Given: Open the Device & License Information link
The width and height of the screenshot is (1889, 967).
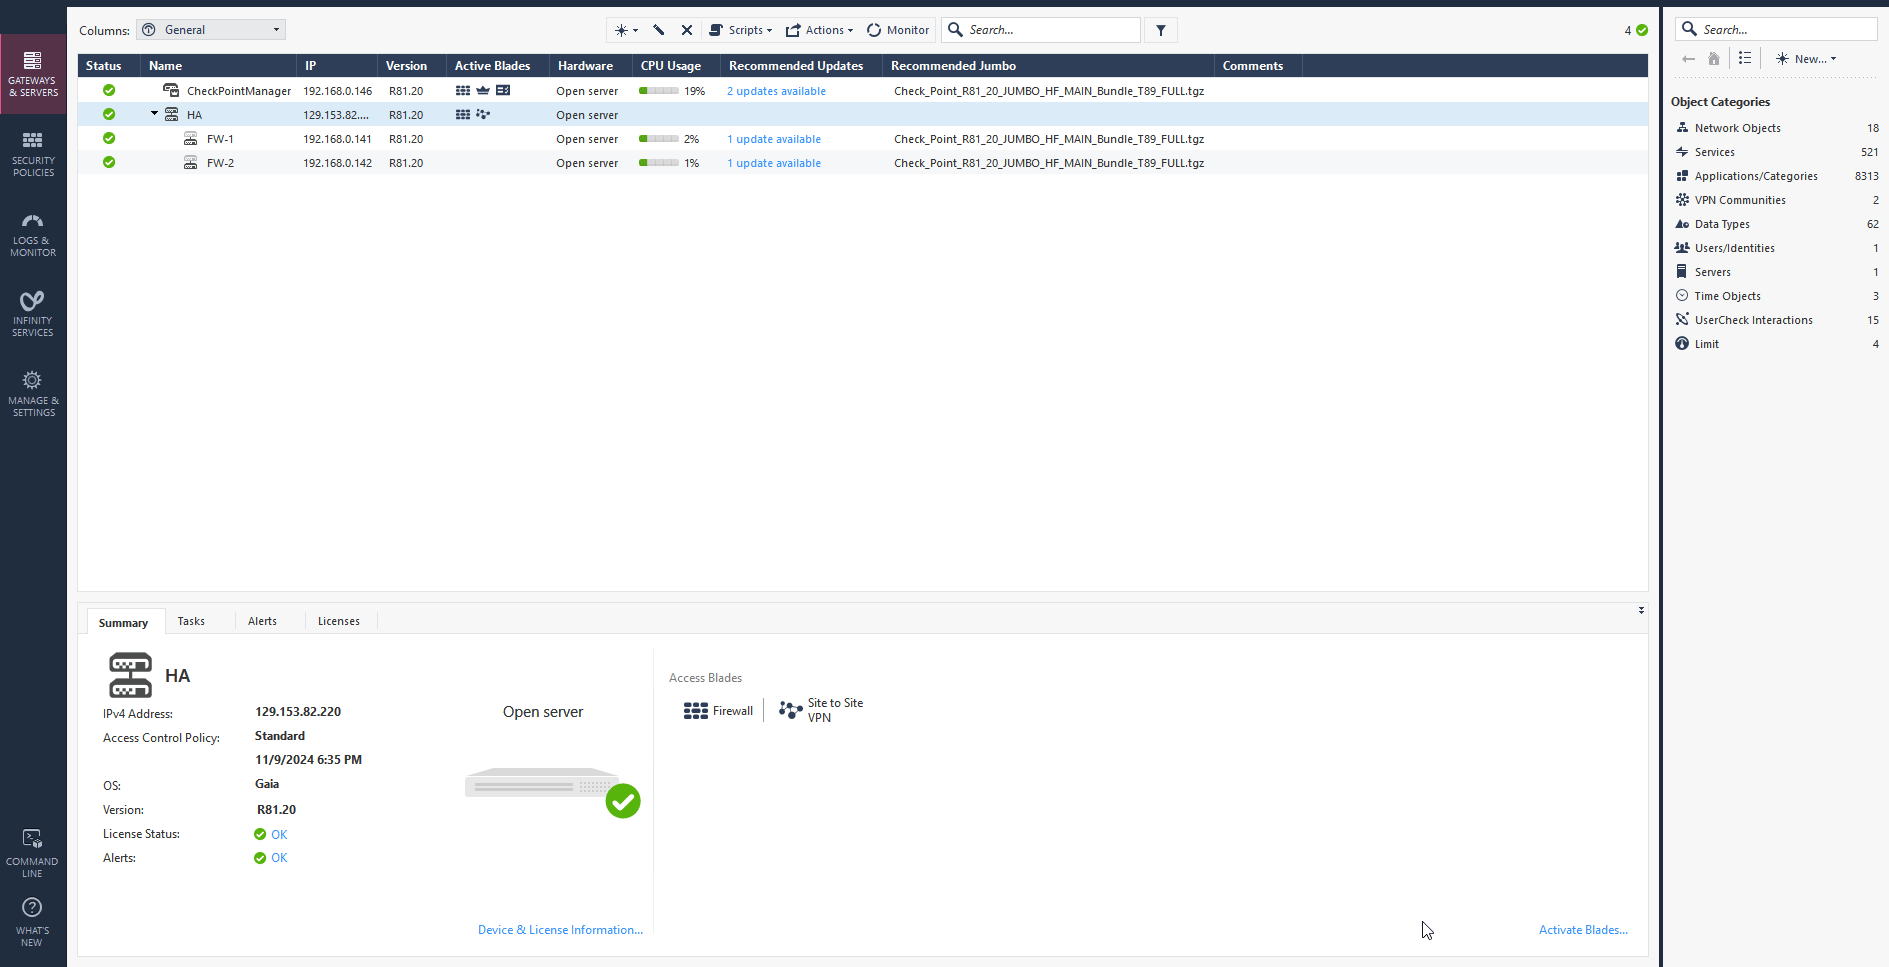Looking at the screenshot, I should click(560, 930).
